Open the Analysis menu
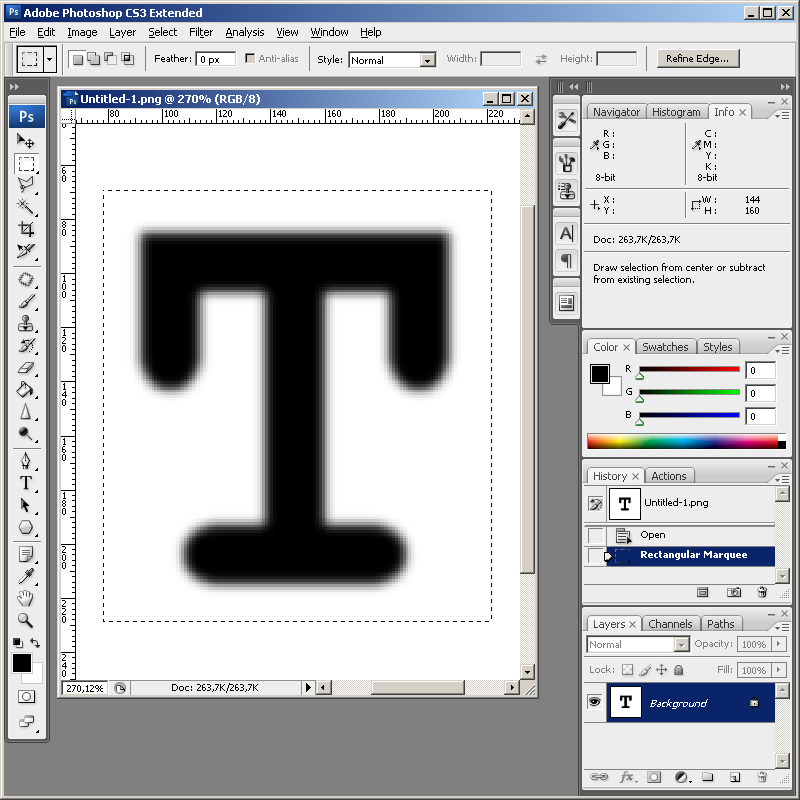This screenshot has width=800, height=800. [x=244, y=32]
